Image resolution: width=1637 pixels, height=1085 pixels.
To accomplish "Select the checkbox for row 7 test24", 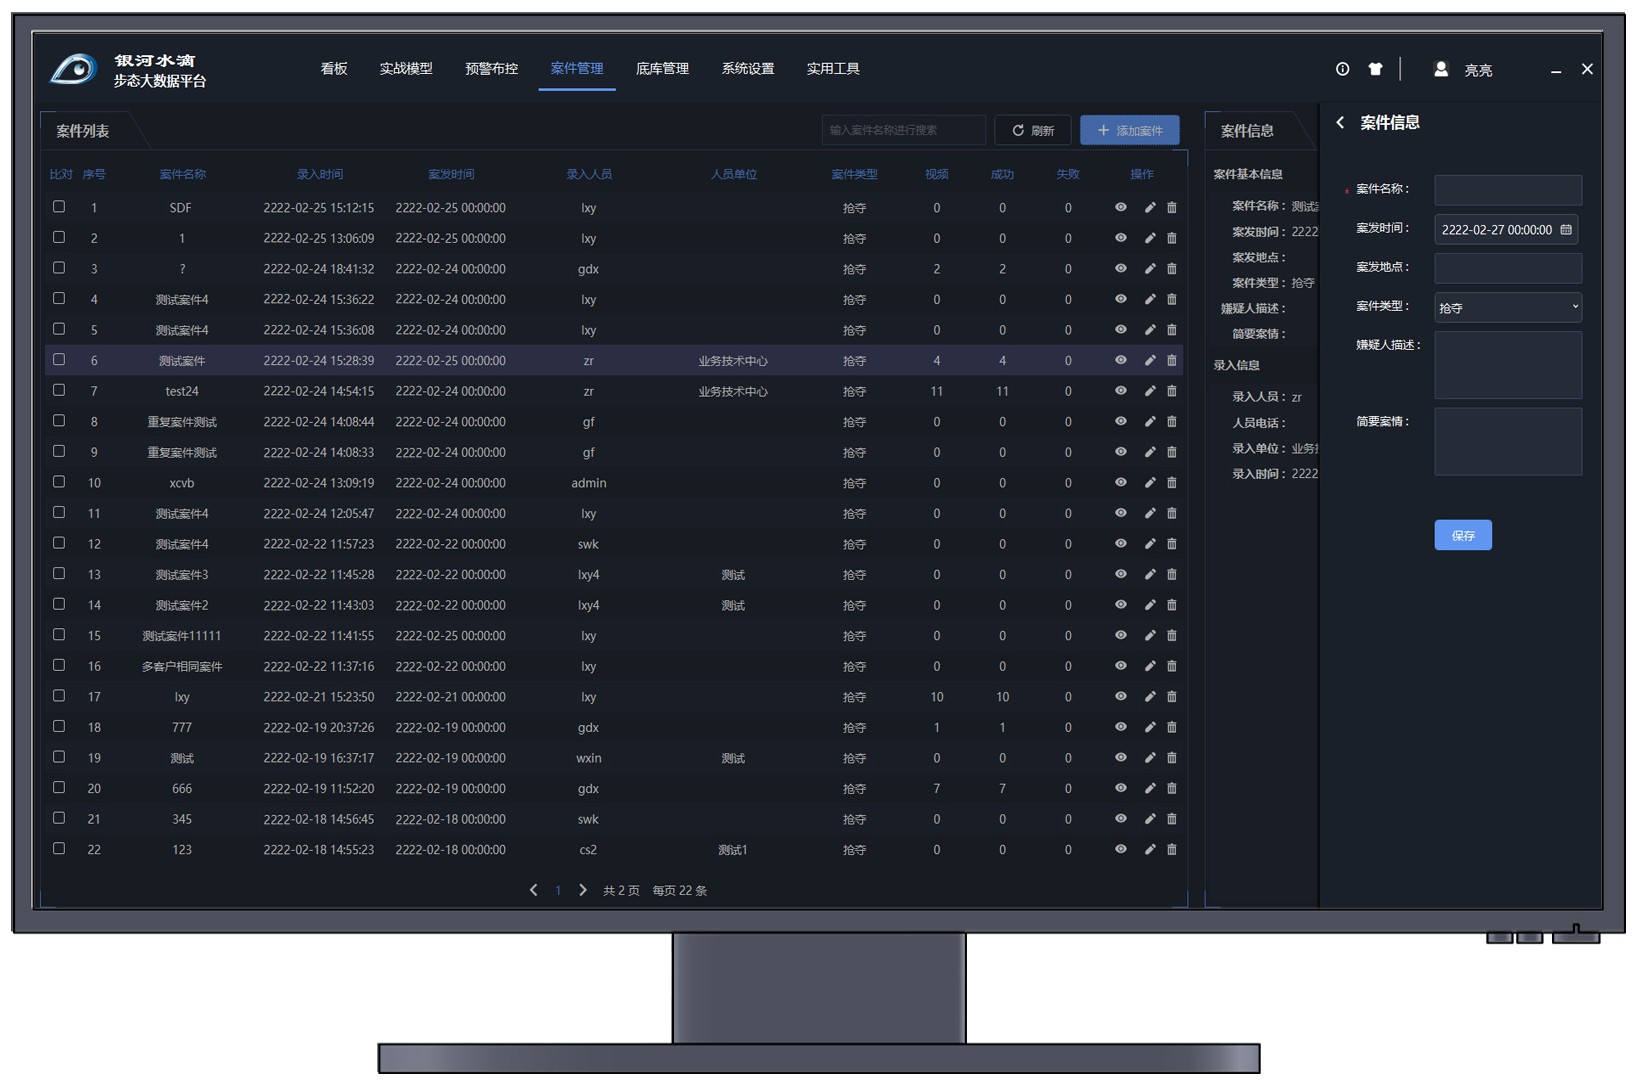I will (x=59, y=390).
